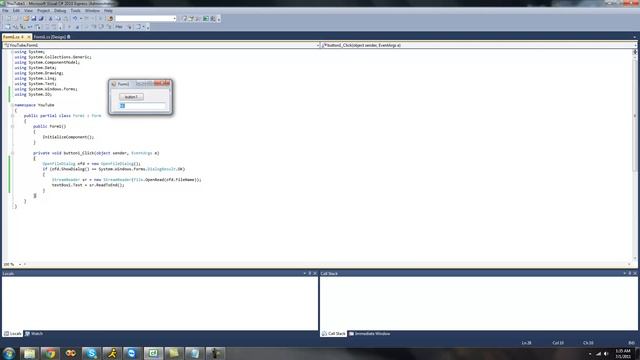Click the Redo toolbar icon

[87, 18]
